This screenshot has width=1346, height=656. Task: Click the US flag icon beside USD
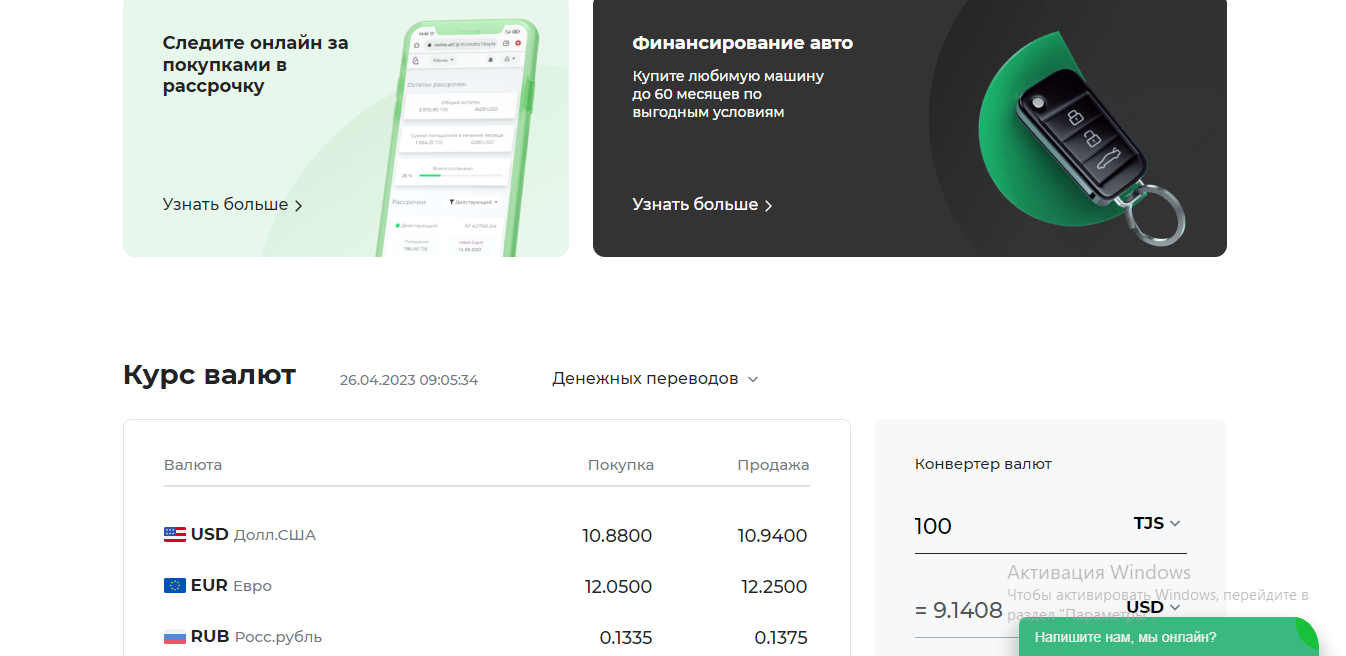point(174,535)
